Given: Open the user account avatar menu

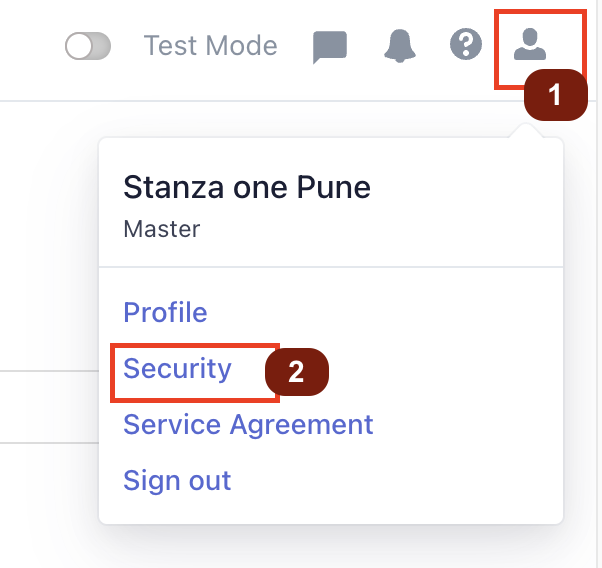Looking at the screenshot, I should pyautogui.click(x=530, y=44).
